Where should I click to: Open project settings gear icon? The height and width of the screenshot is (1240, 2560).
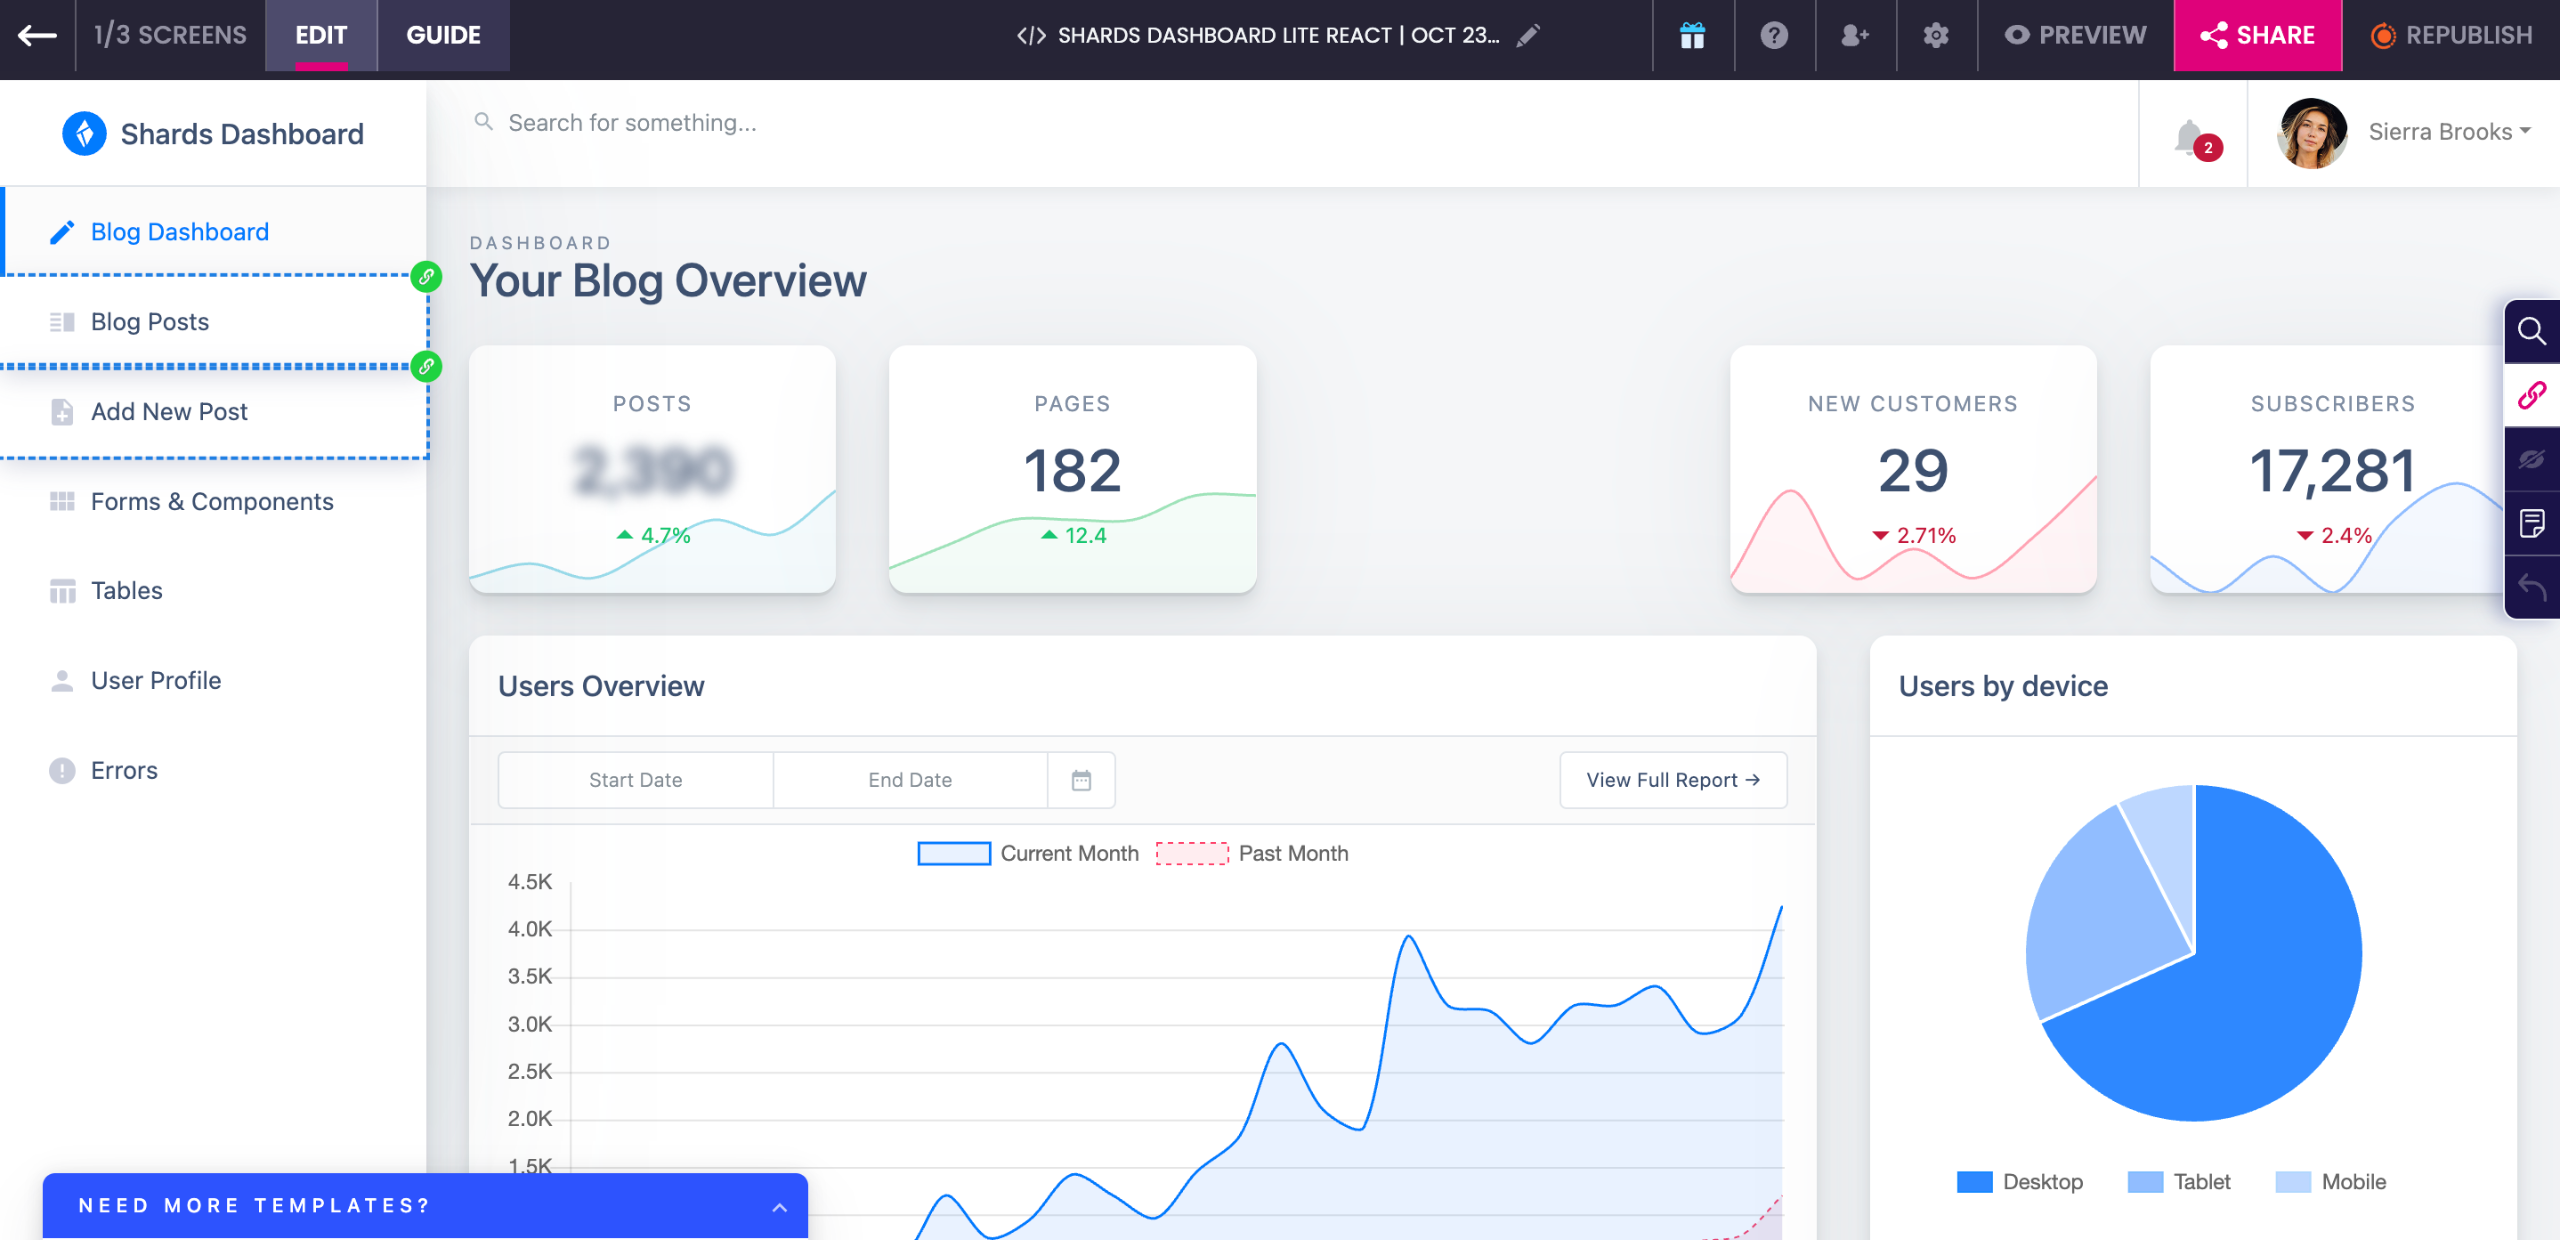[1936, 36]
